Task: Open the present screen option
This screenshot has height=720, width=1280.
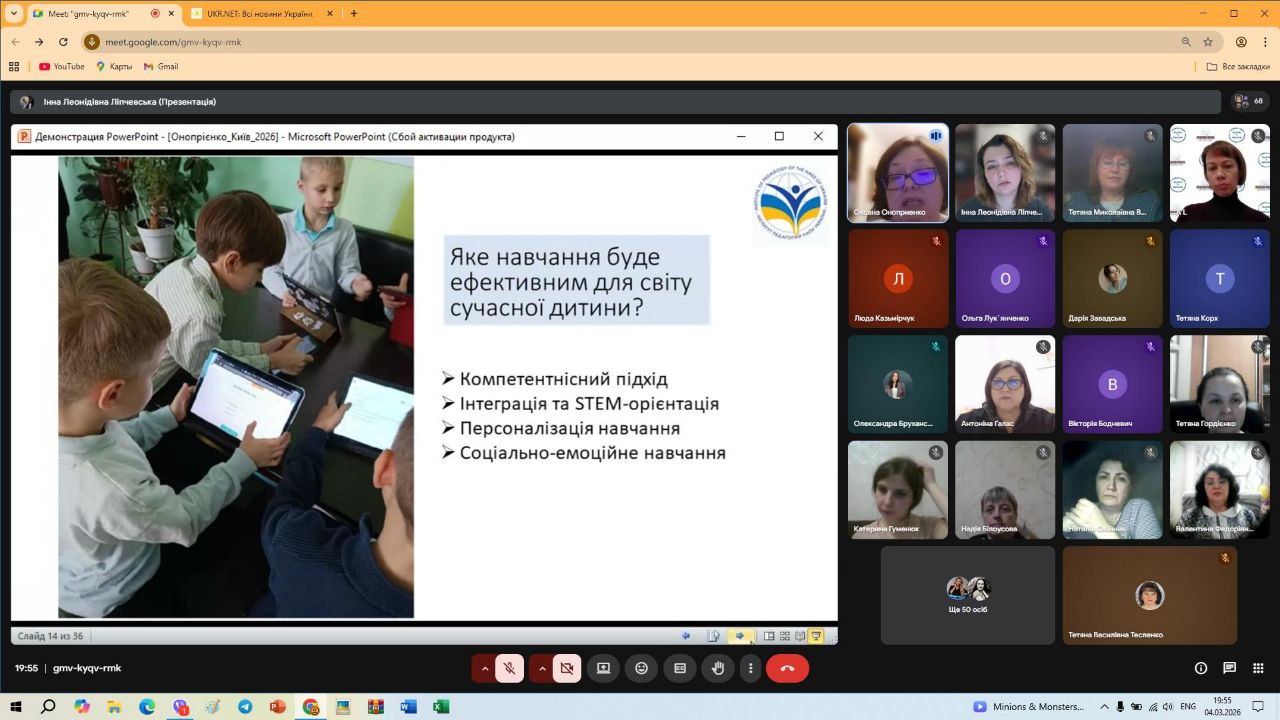Action: pyautogui.click(x=603, y=668)
